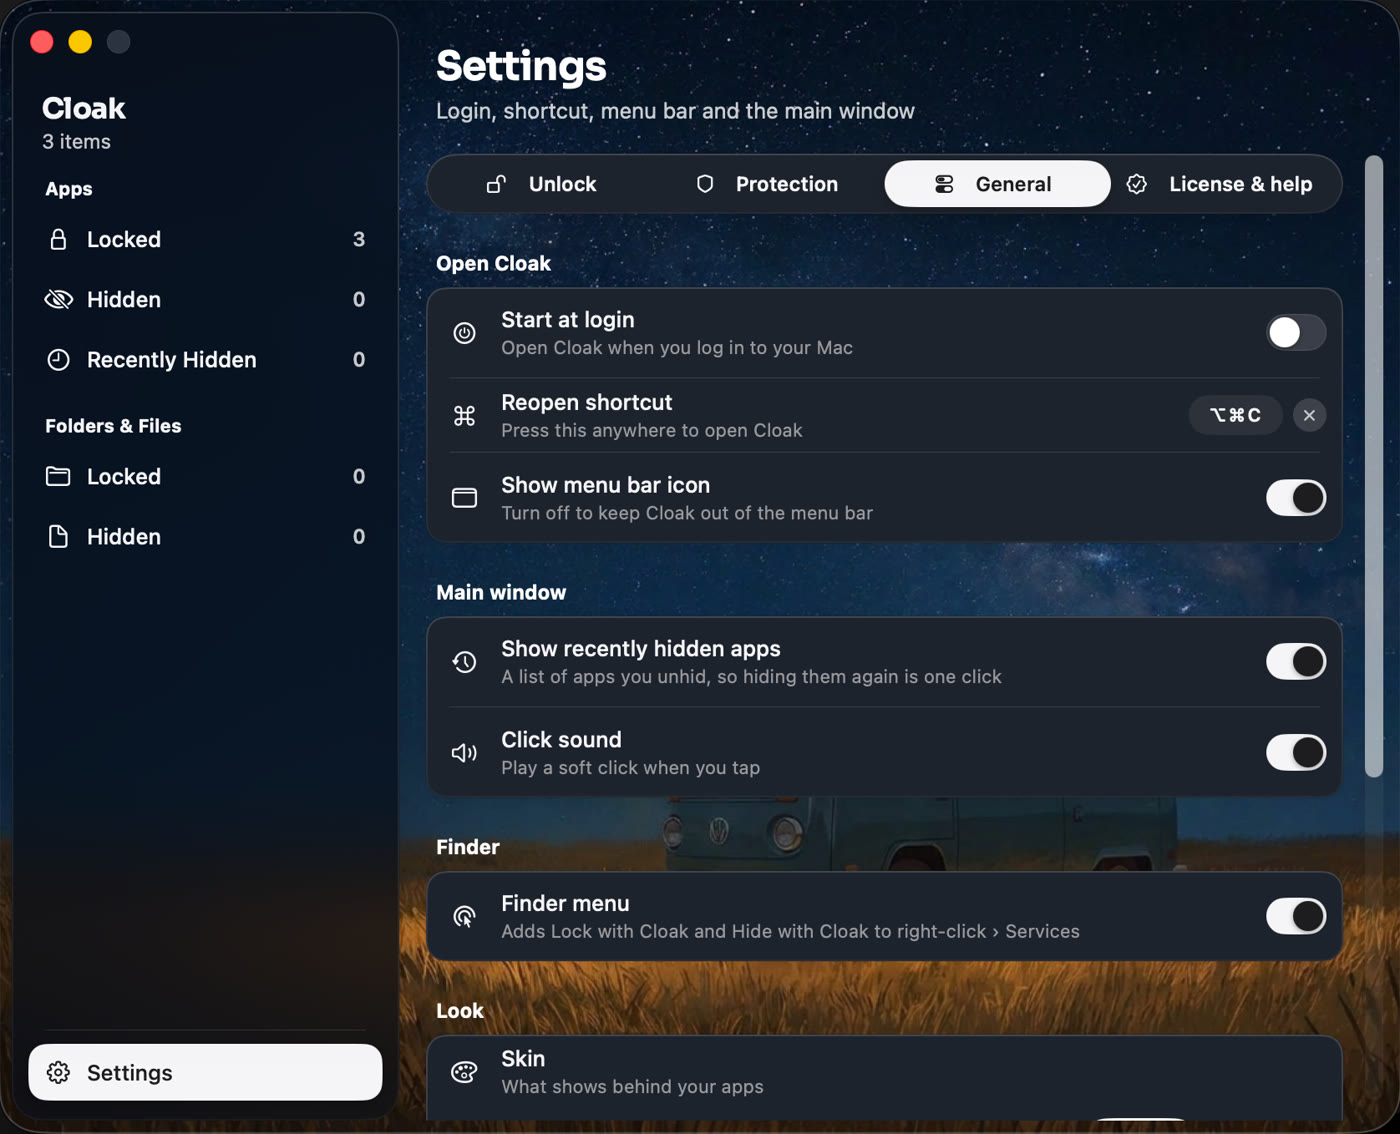
Task: Click the "Open Cloak" section heading
Action: pyautogui.click(x=493, y=264)
